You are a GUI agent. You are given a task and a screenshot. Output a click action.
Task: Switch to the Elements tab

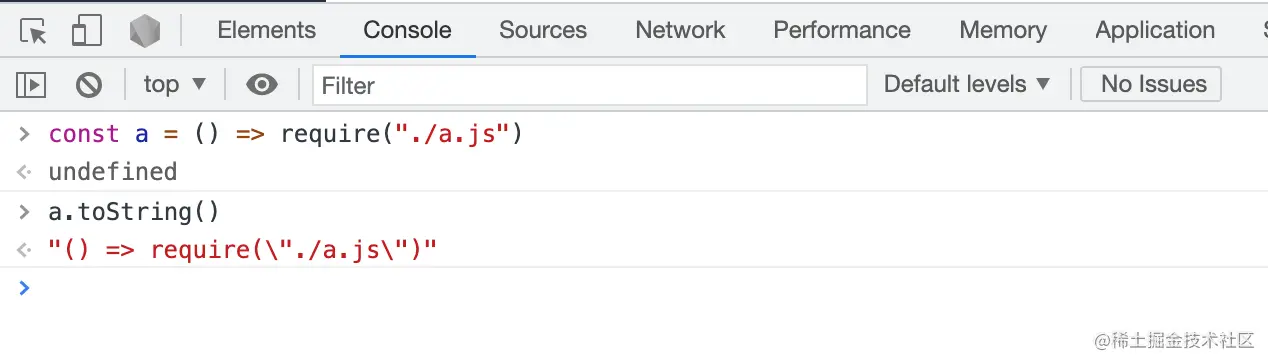tap(266, 31)
